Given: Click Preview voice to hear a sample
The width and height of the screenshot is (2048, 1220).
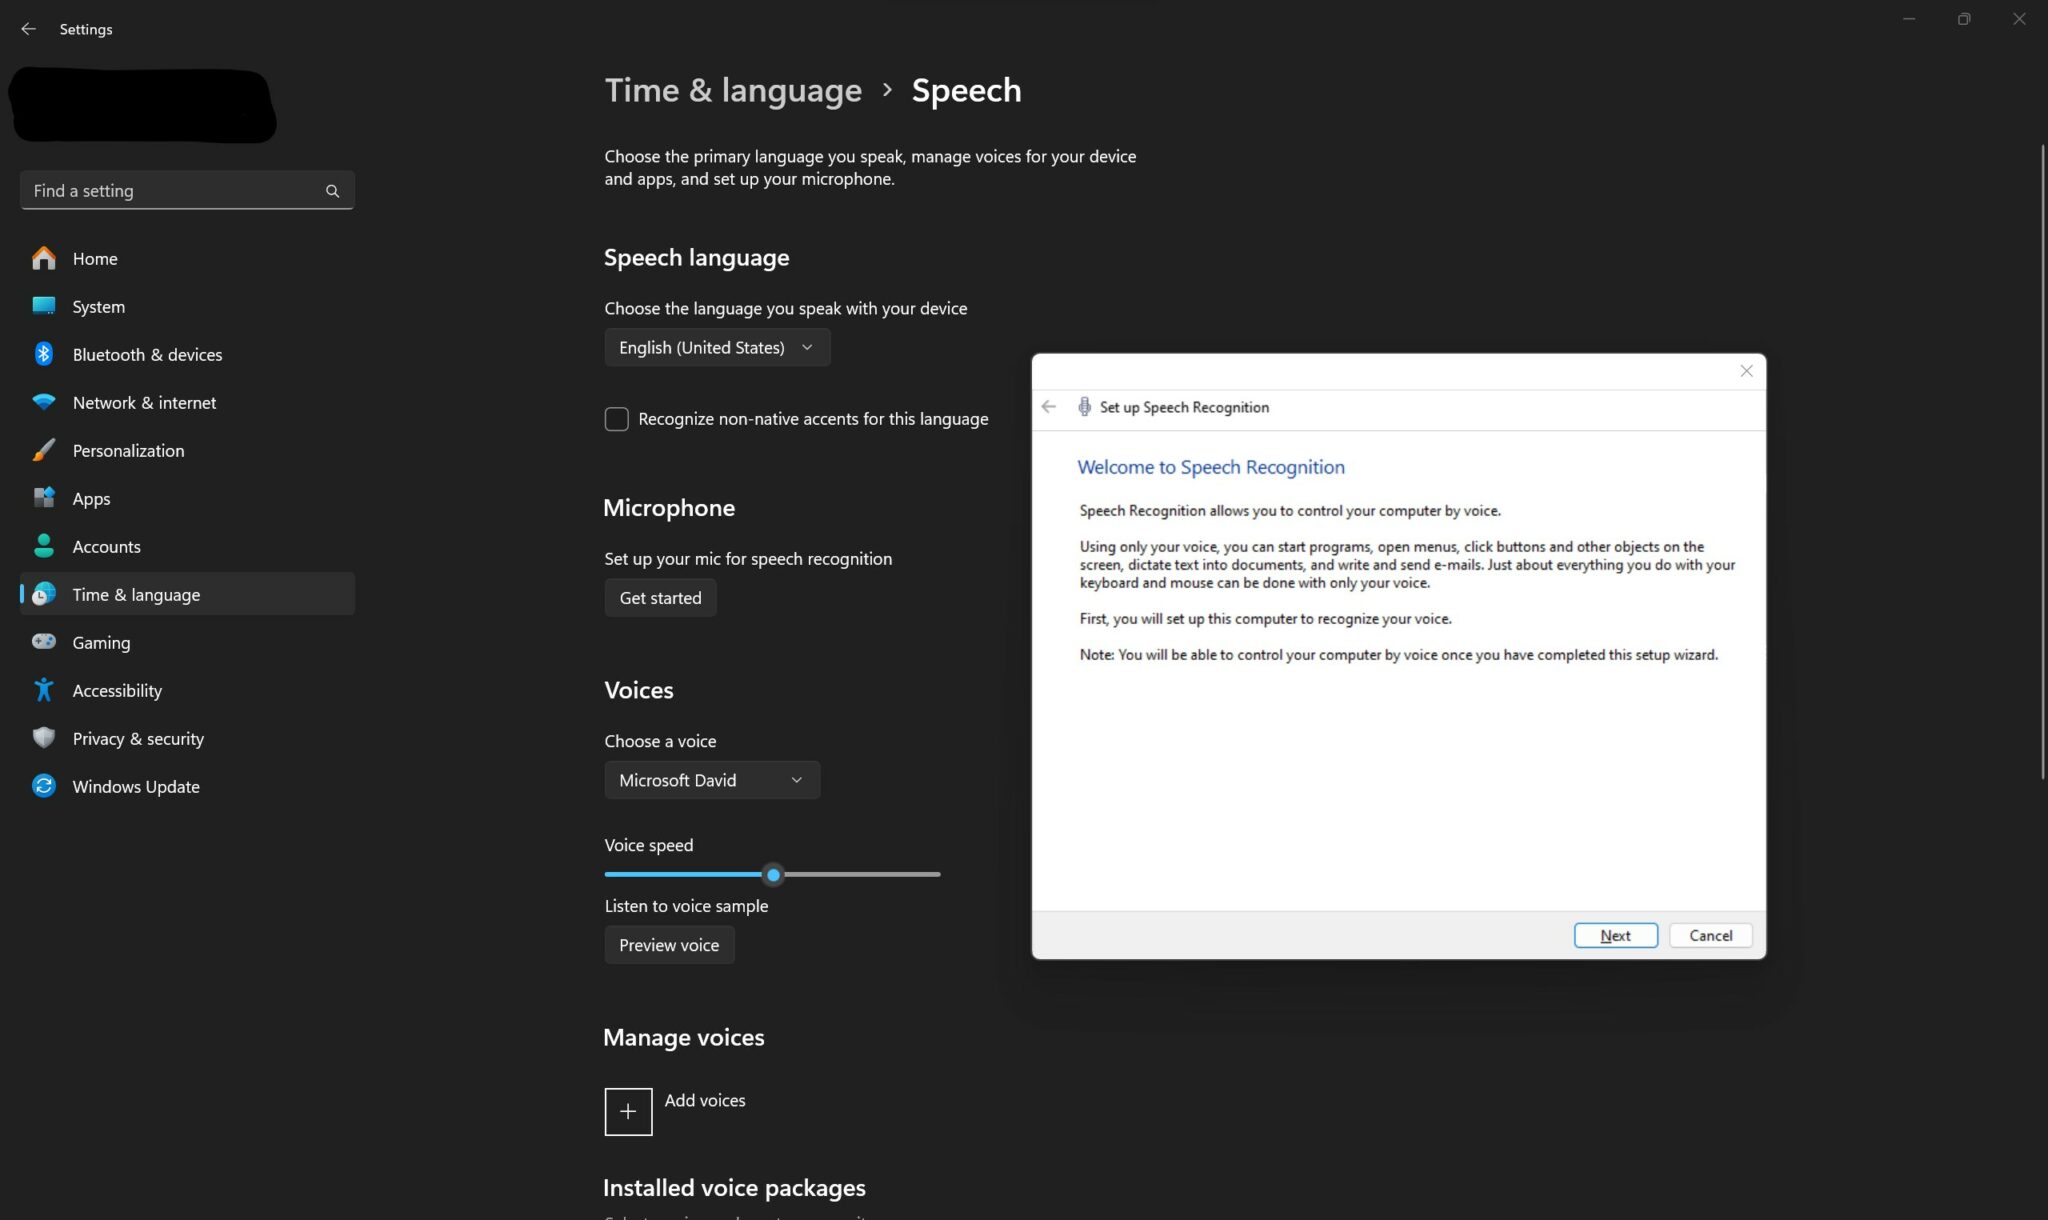Looking at the screenshot, I should coord(668,944).
